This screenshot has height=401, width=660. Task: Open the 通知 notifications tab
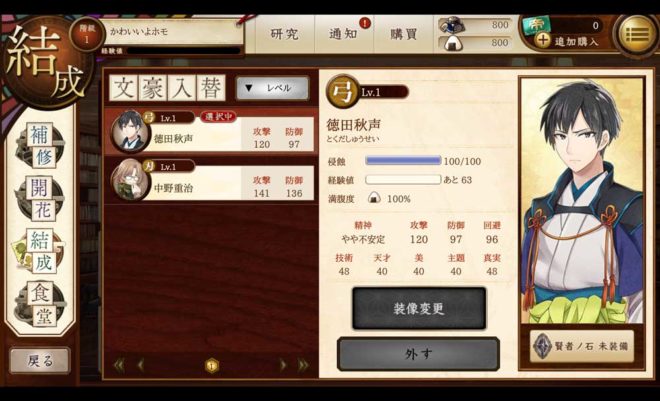(x=344, y=34)
